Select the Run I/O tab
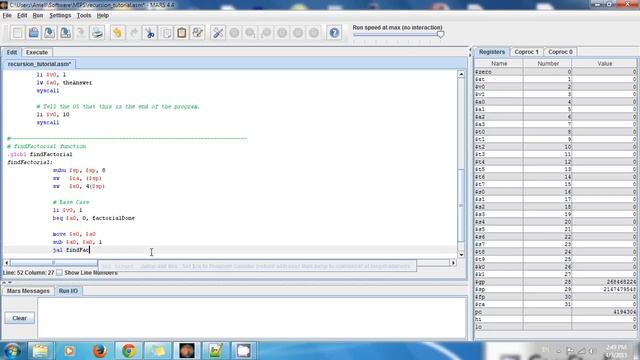This screenshot has width=640, height=360. 68,291
